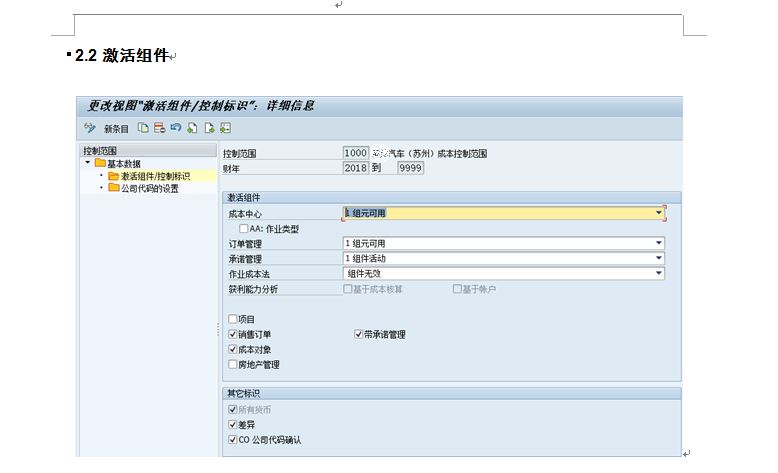Click the 承诺管理 field label

coord(245,259)
